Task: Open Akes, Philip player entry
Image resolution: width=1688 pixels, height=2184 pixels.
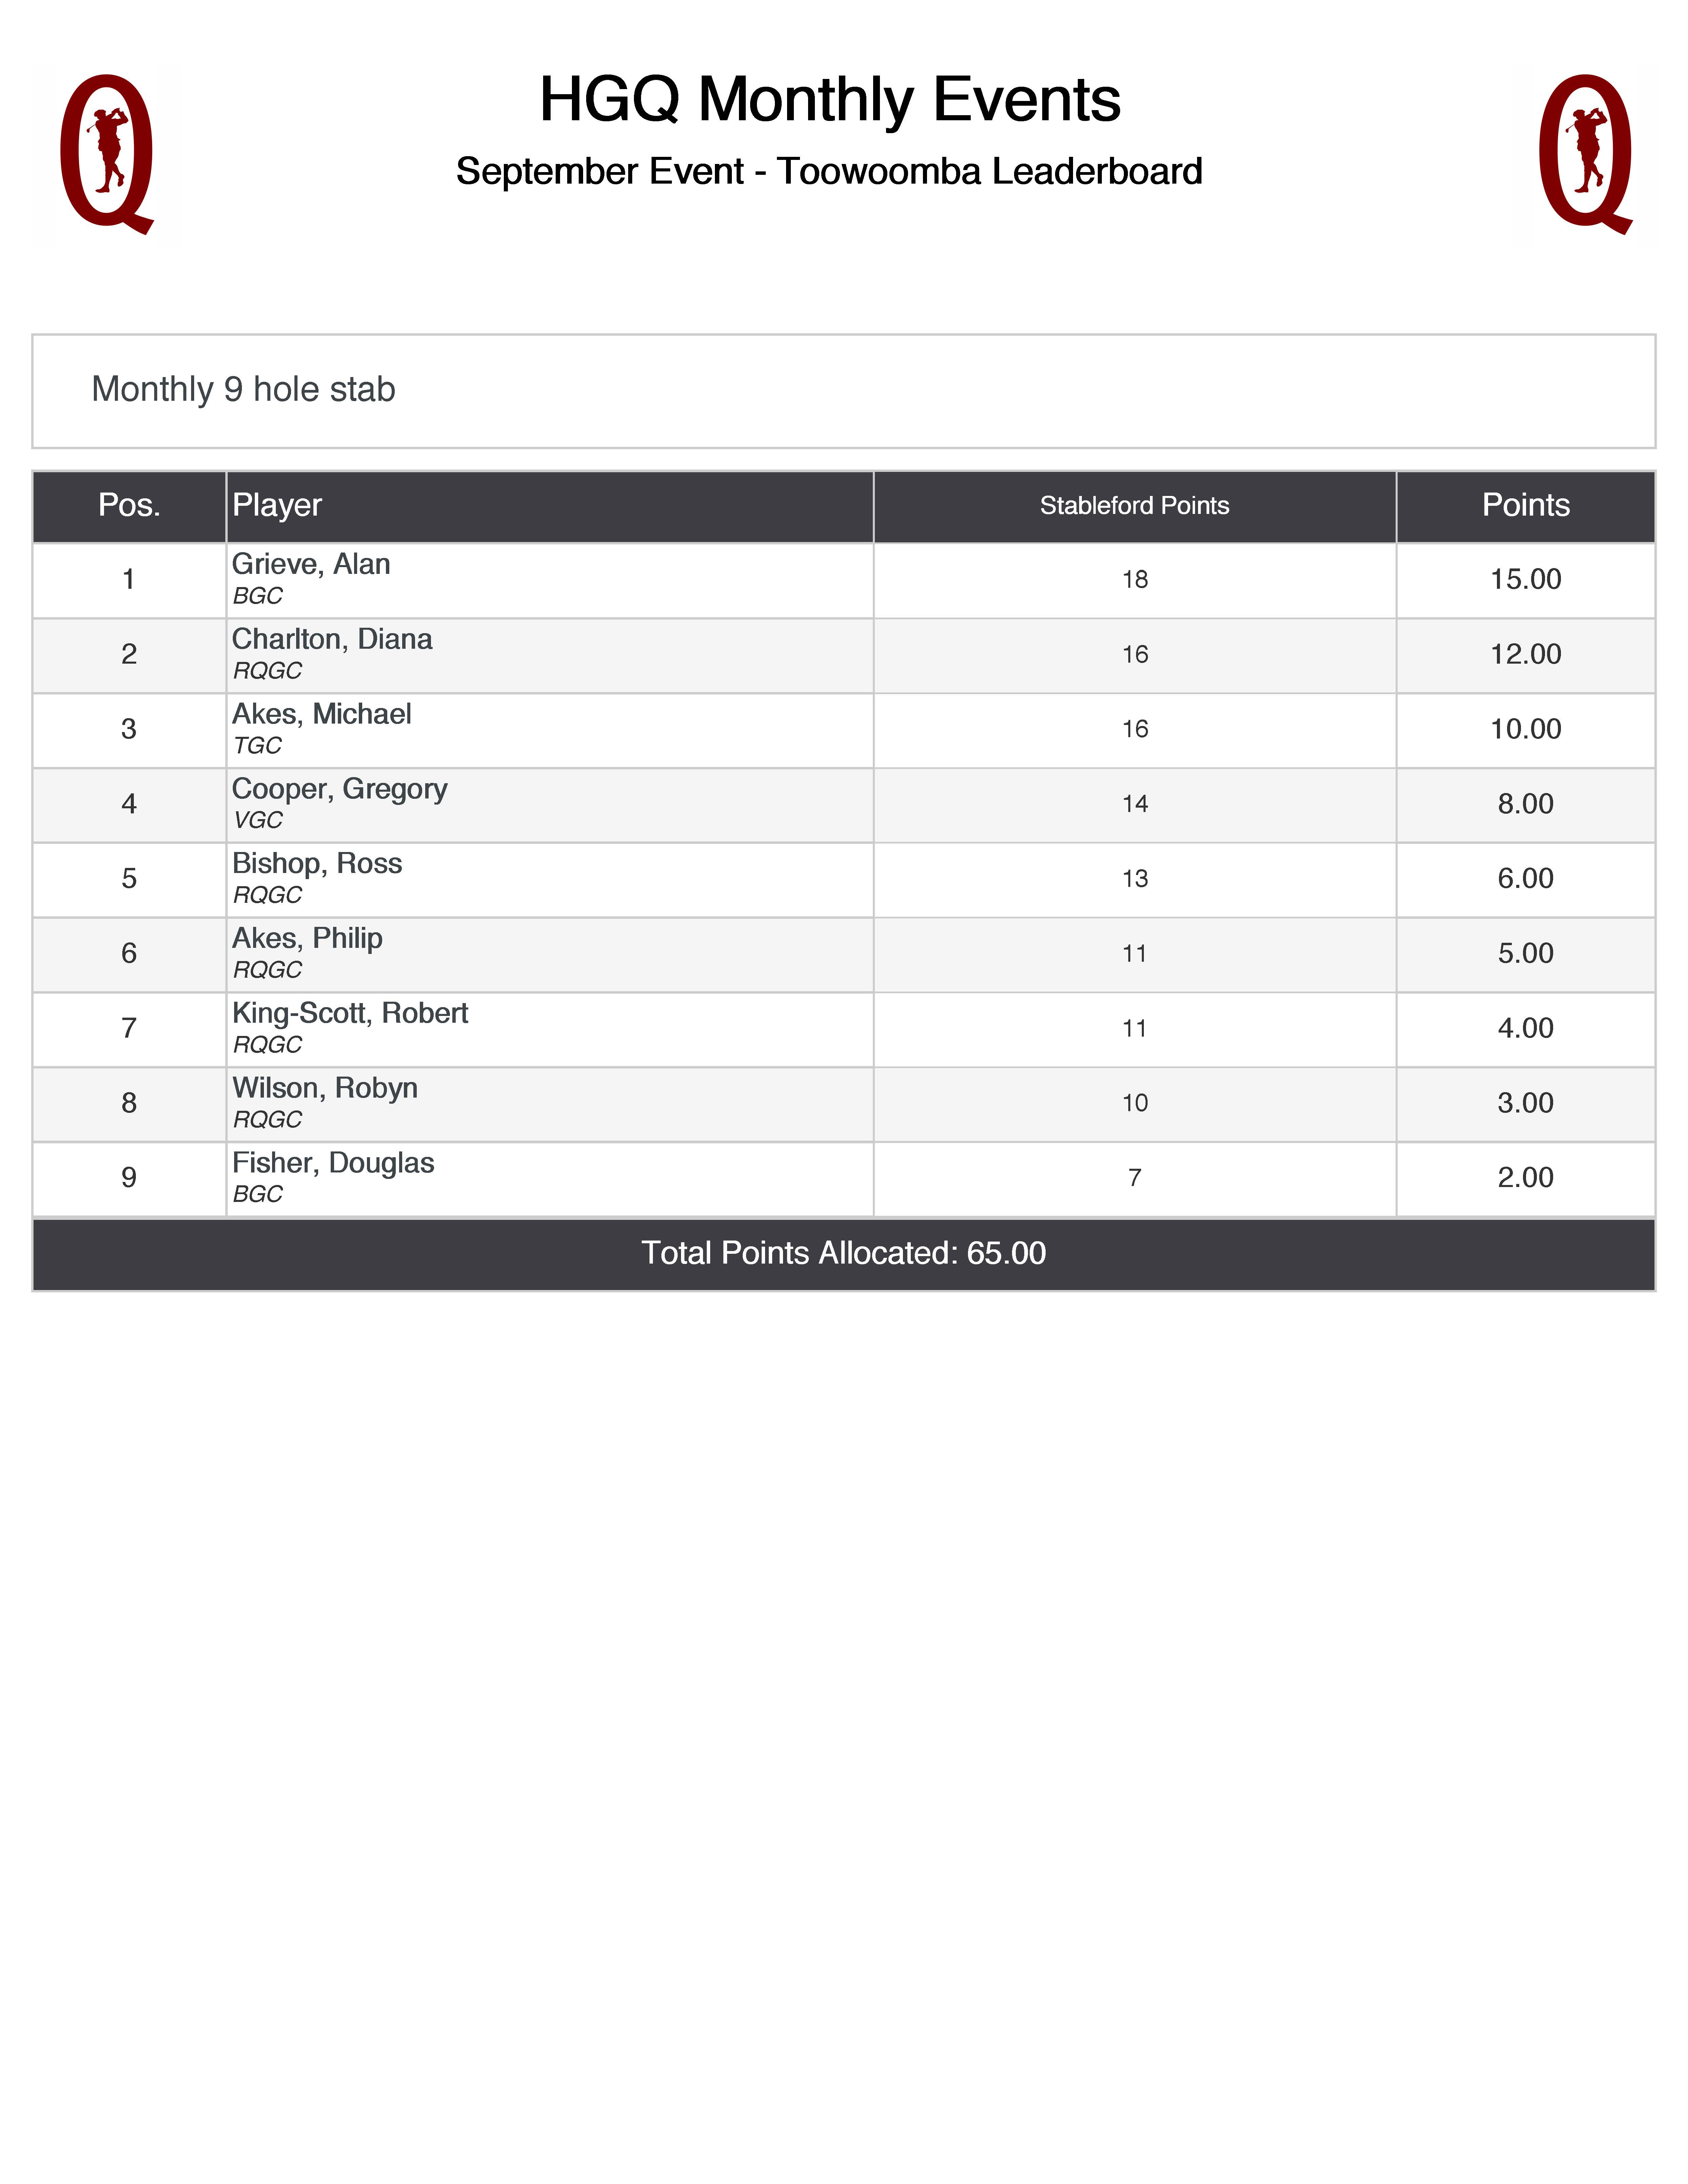Action: click(x=307, y=939)
